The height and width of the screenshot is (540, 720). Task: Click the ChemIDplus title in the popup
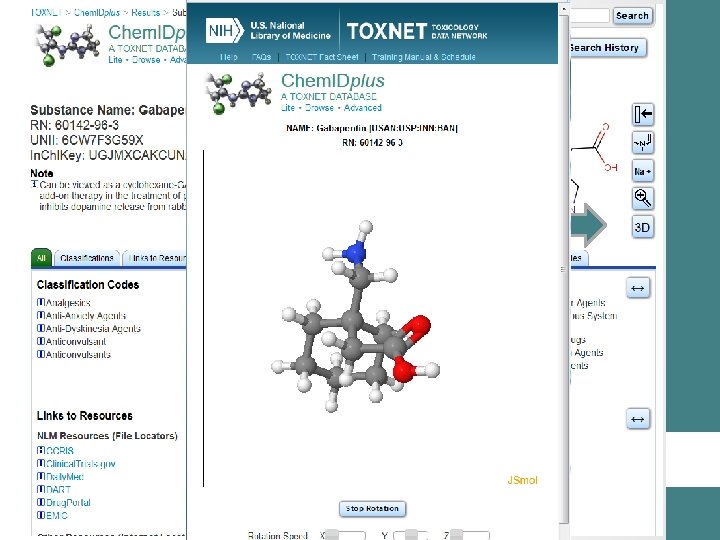(x=332, y=81)
